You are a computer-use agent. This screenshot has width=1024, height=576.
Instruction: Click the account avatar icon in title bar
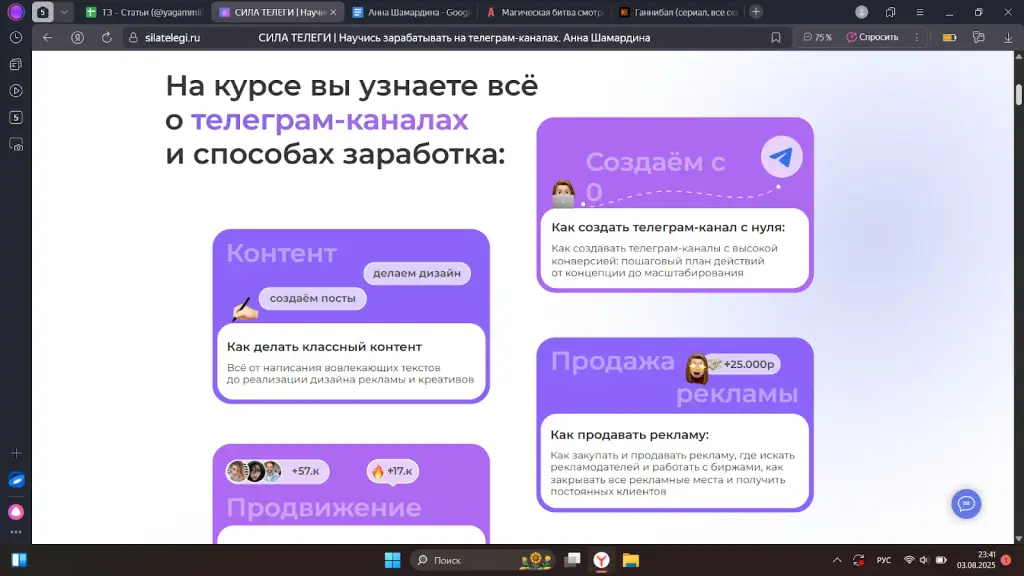coord(861,12)
